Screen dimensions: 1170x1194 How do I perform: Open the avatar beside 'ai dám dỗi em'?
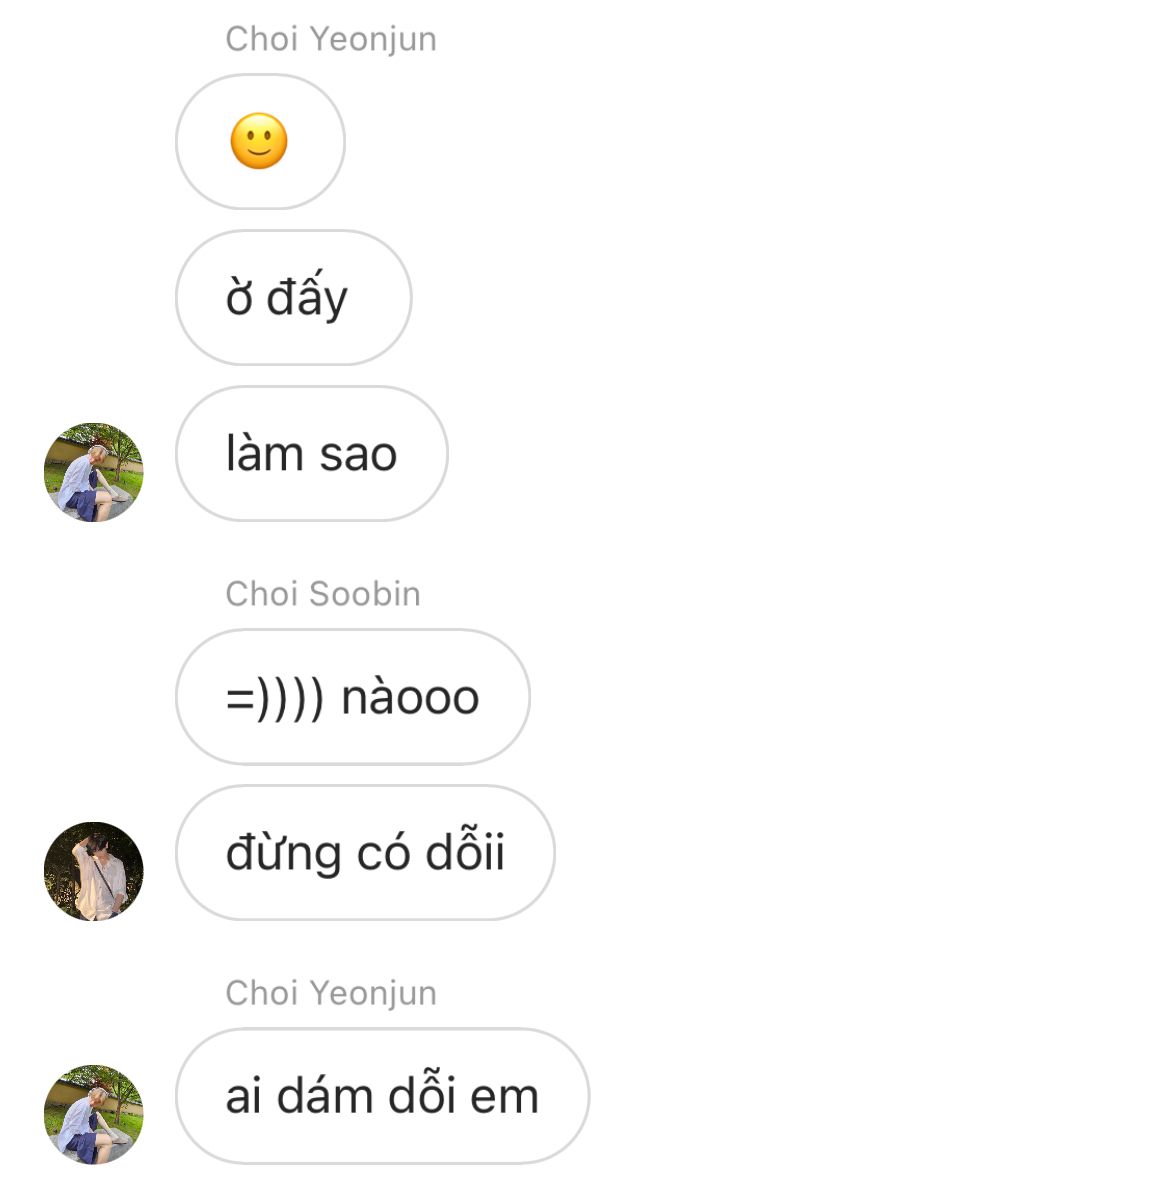(94, 1114)
